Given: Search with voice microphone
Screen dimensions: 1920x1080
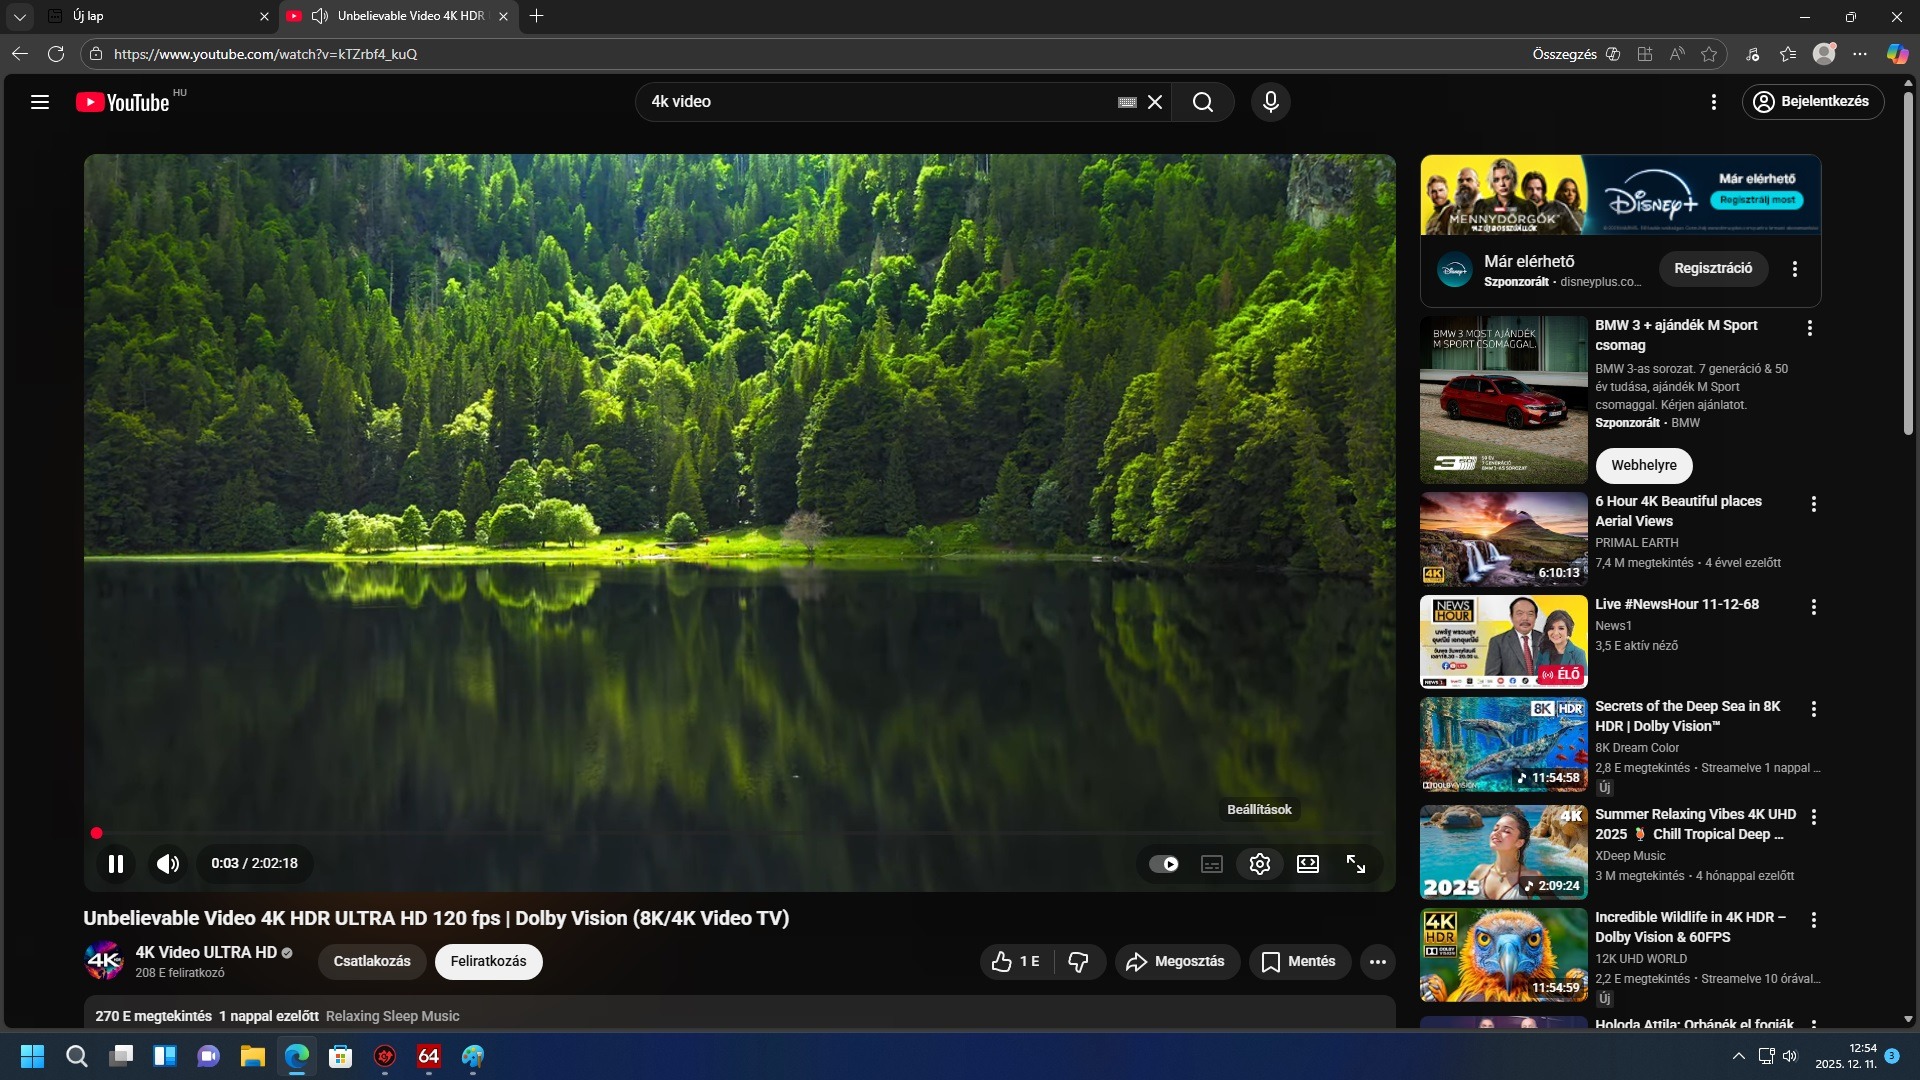Looking at the screenshot, I should tap(1270, 102).
